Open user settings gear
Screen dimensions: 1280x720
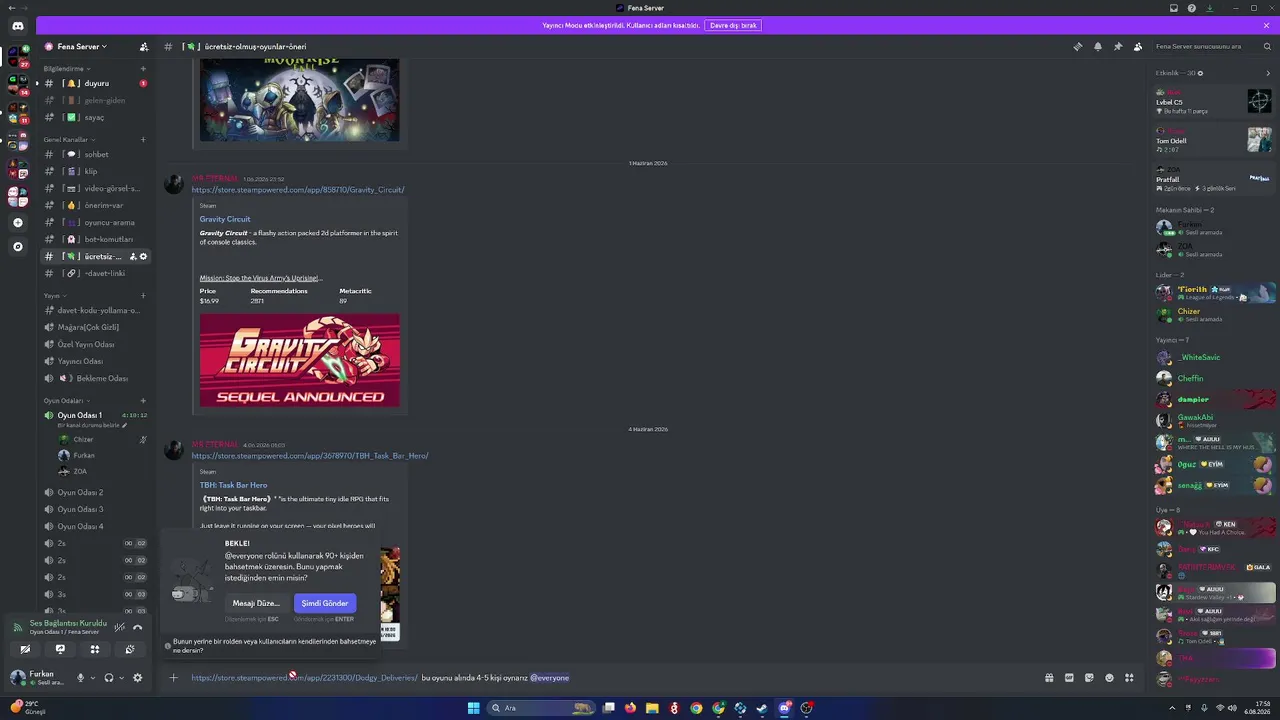pyautogui.click(x=138, y=678)
